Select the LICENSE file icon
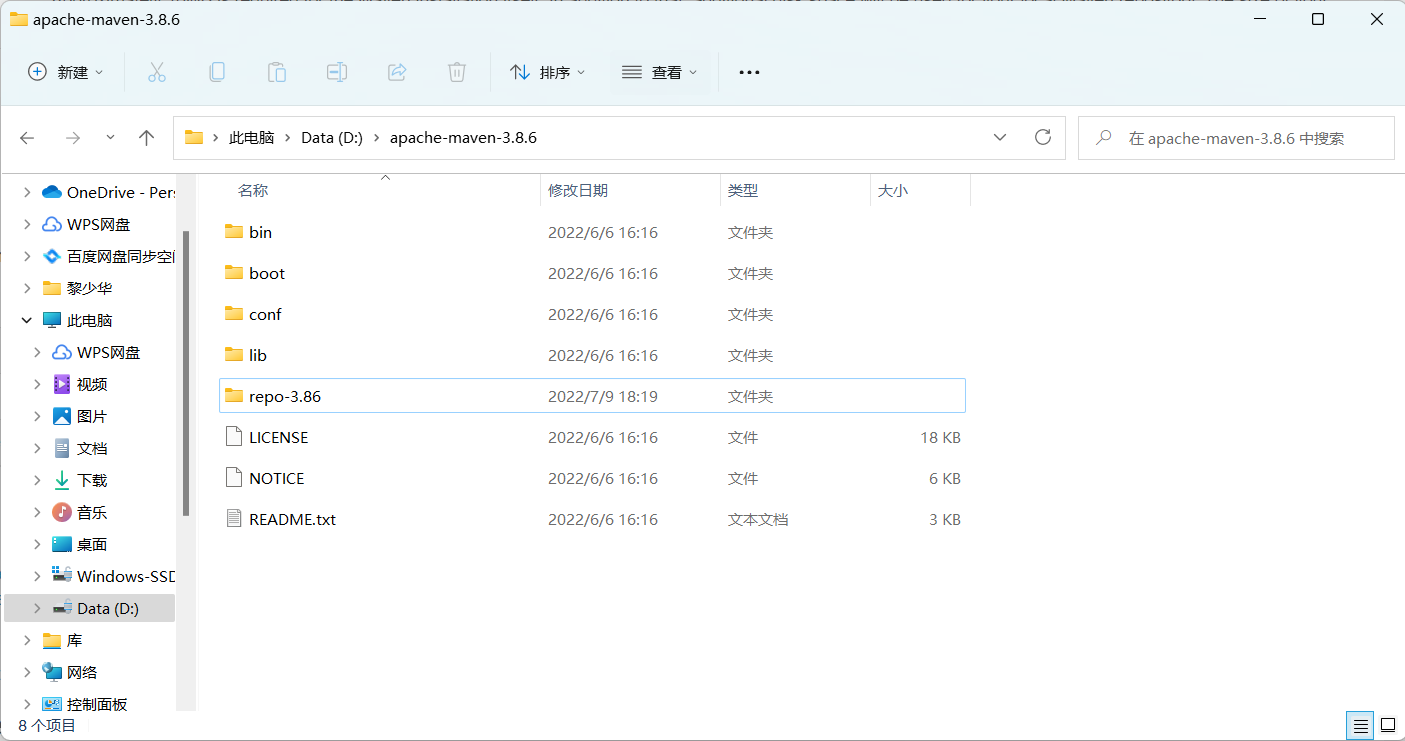Viewport: 1405px width, 741px height. pos(234,437)
